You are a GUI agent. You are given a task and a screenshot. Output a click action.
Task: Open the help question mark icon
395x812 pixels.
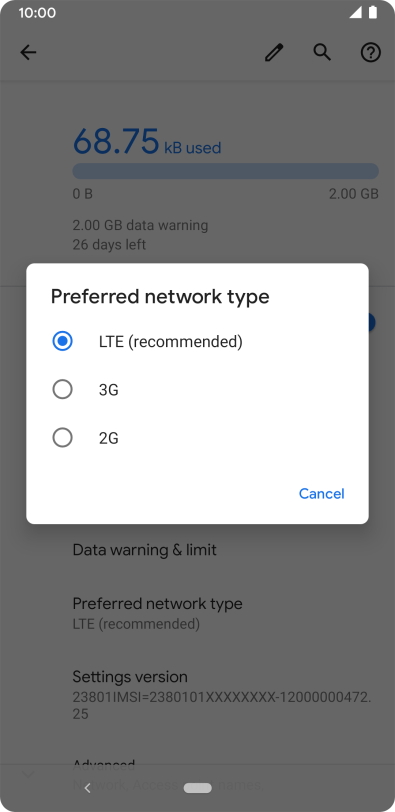click(x=371, y=52)
